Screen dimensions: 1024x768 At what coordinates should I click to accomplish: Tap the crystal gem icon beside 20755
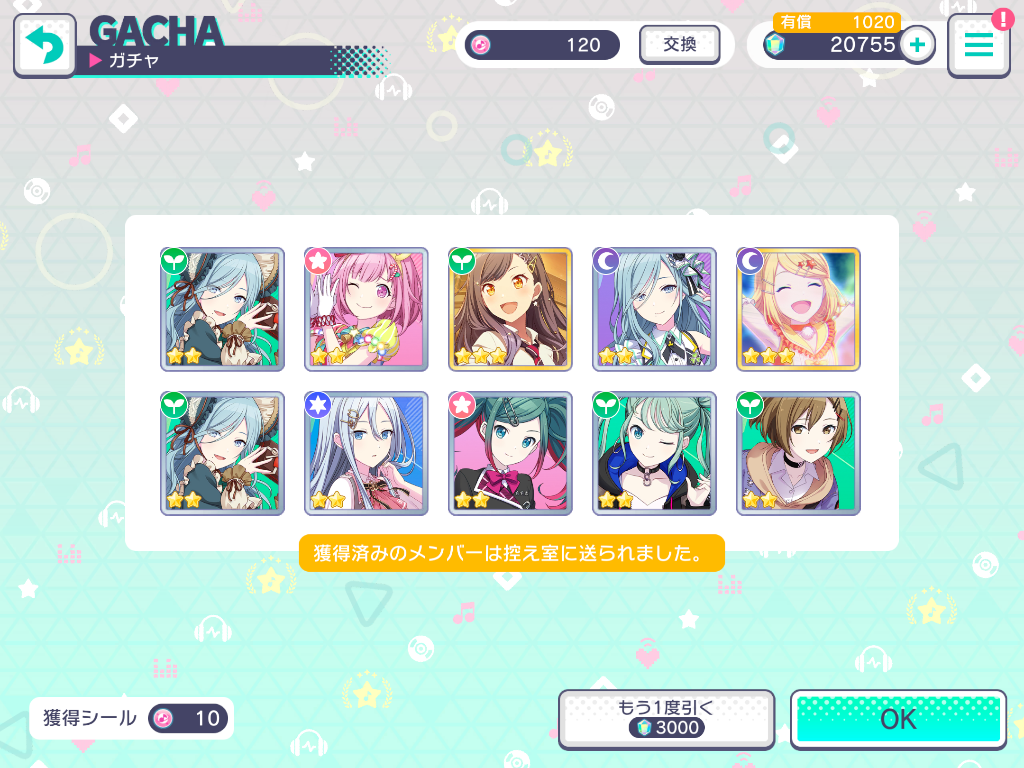point(775,45)
